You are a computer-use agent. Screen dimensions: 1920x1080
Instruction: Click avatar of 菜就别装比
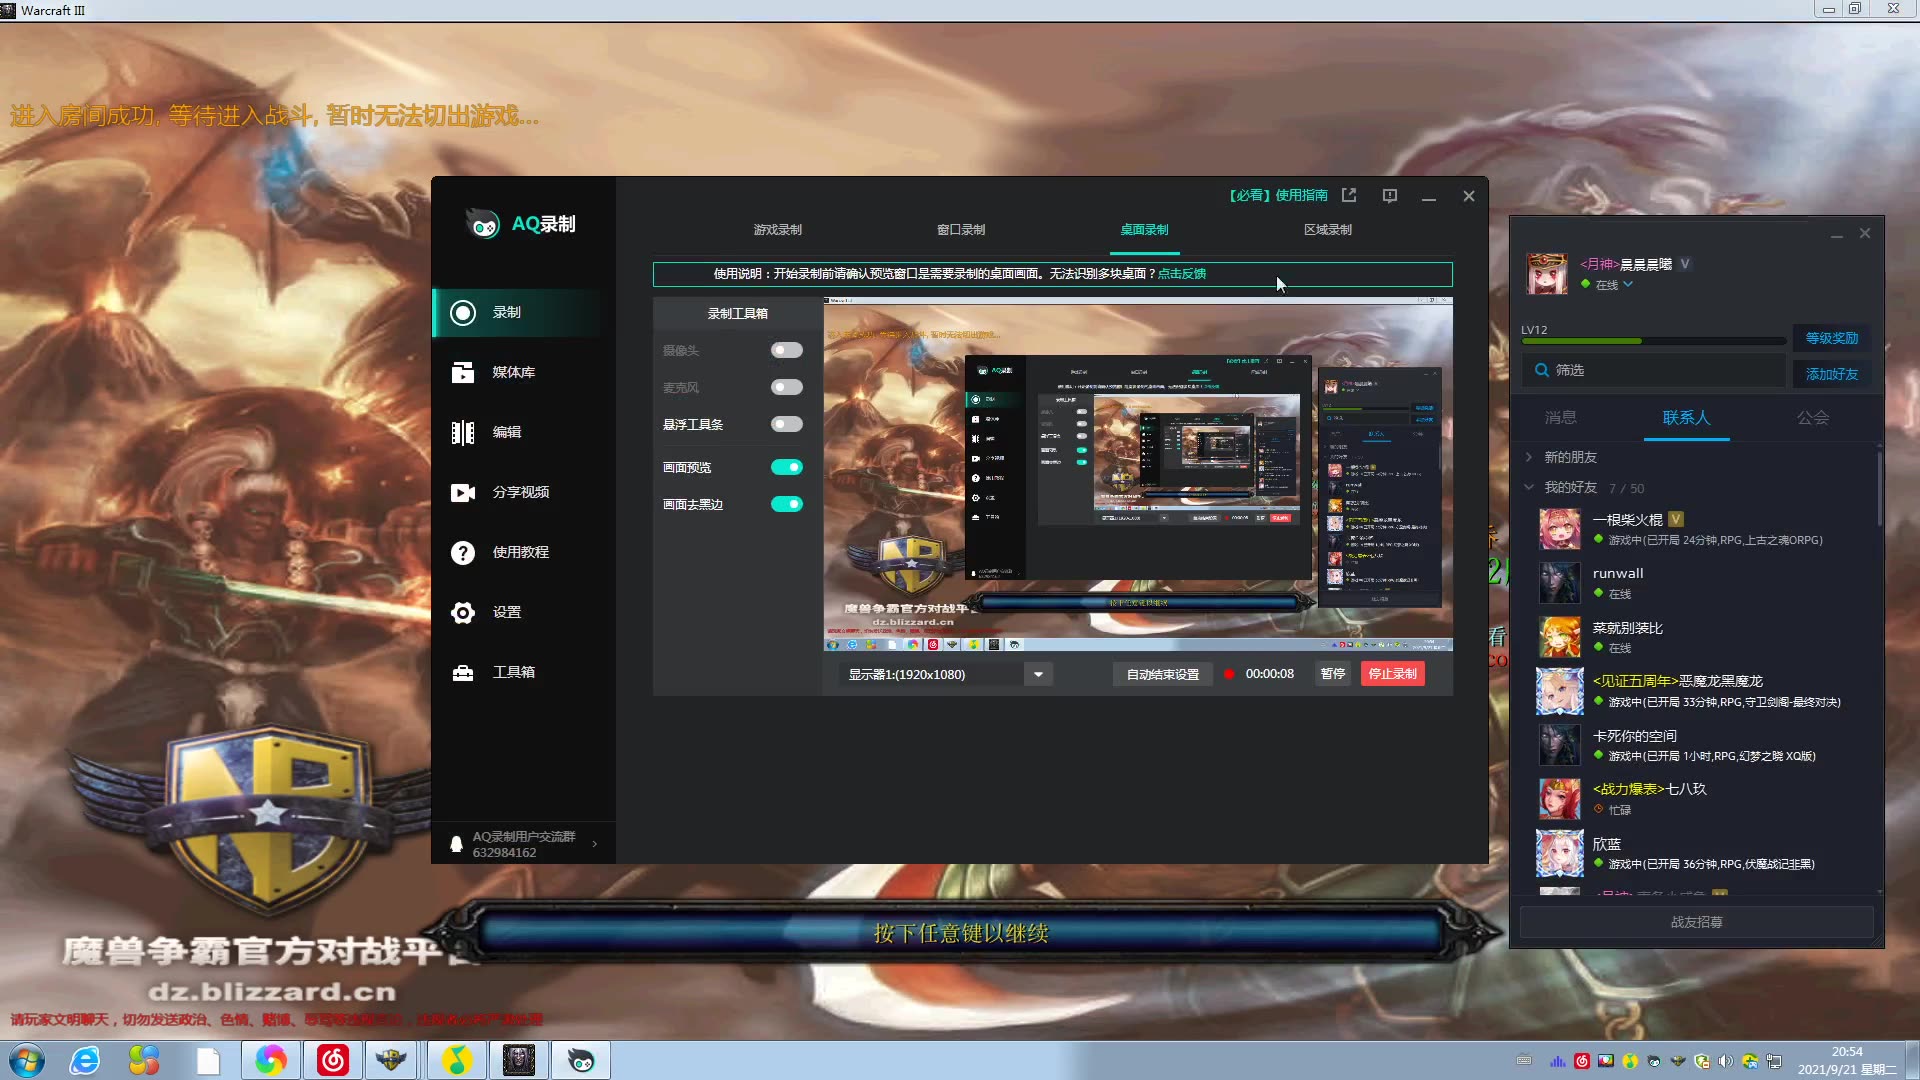pyautogui.click(x=1559, y=637)
